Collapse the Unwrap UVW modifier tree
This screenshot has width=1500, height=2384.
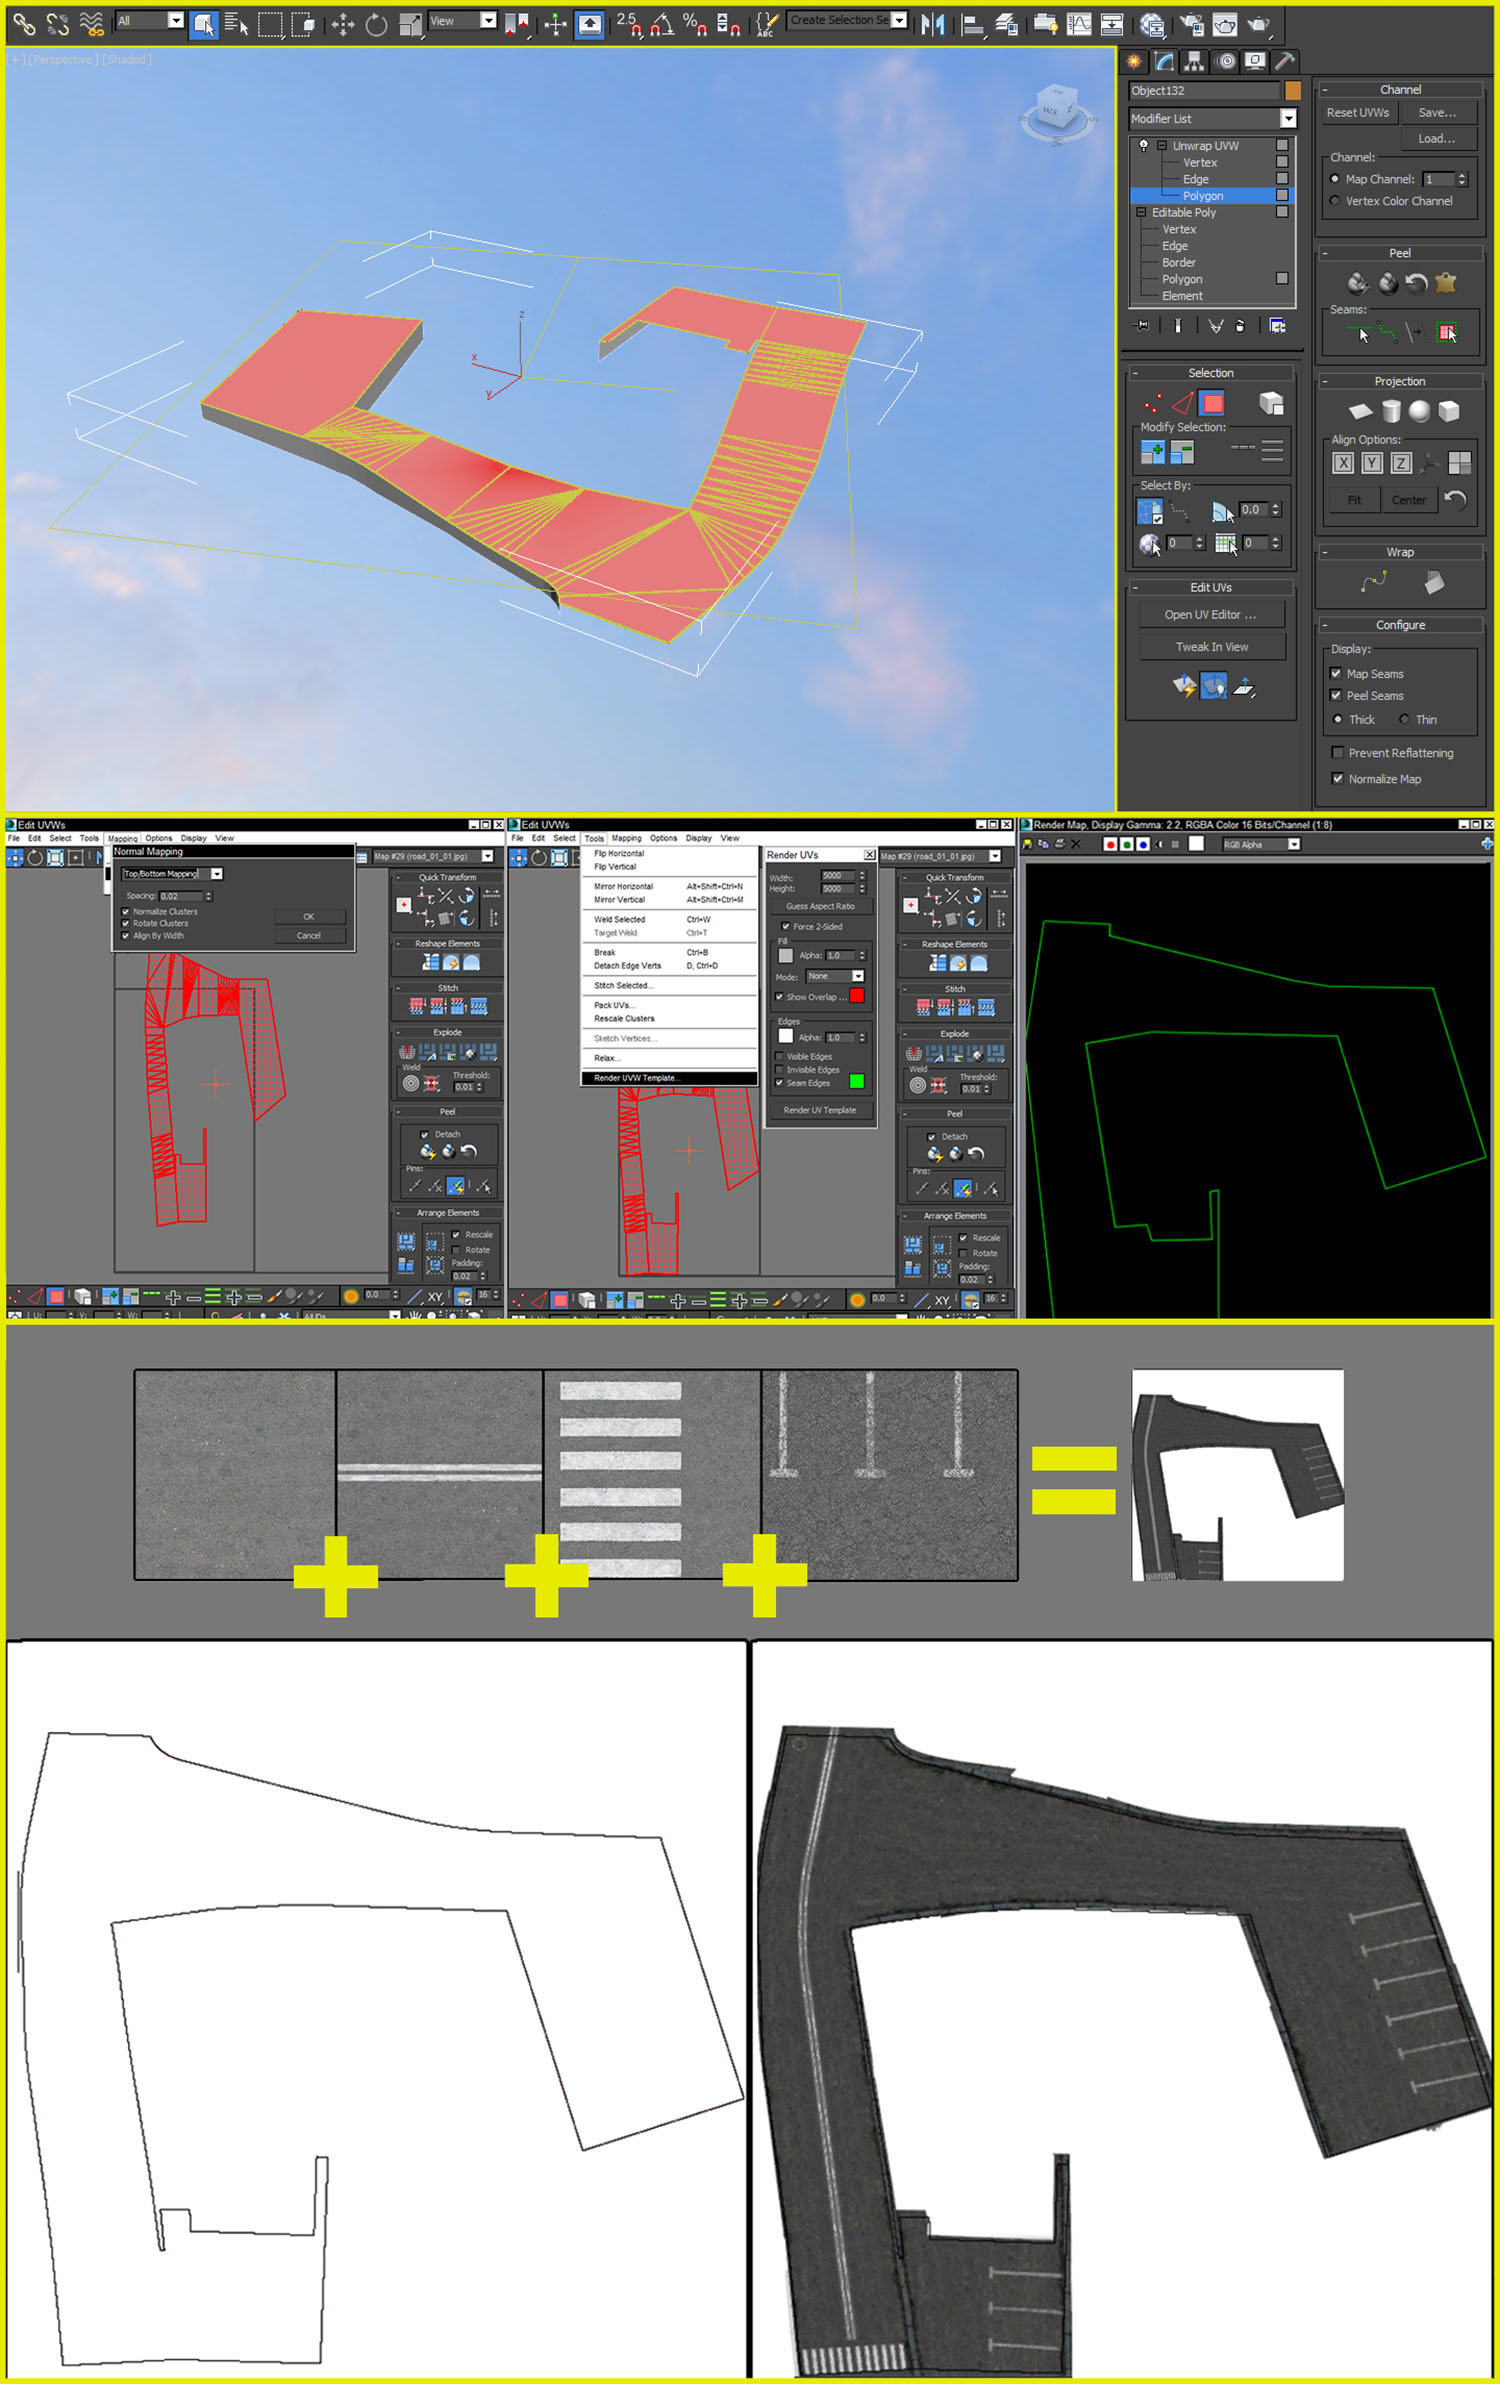pos(1162,146)
